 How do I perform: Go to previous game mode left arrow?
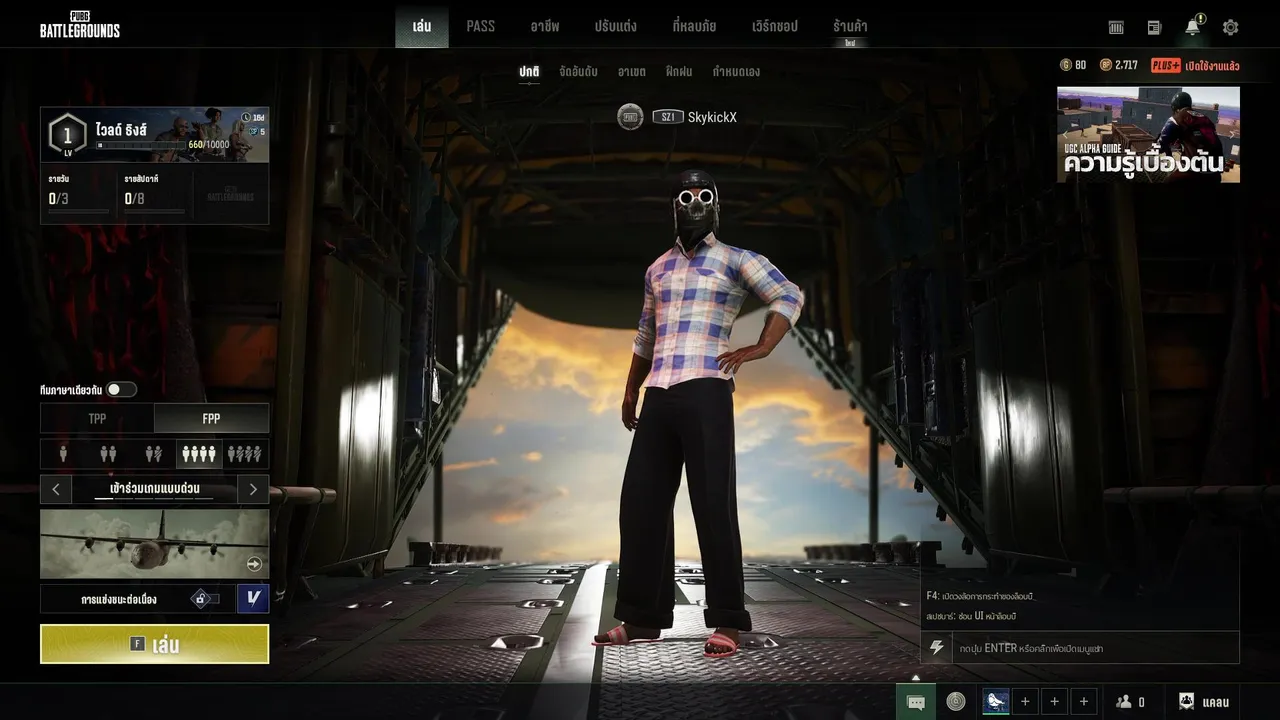56,489
